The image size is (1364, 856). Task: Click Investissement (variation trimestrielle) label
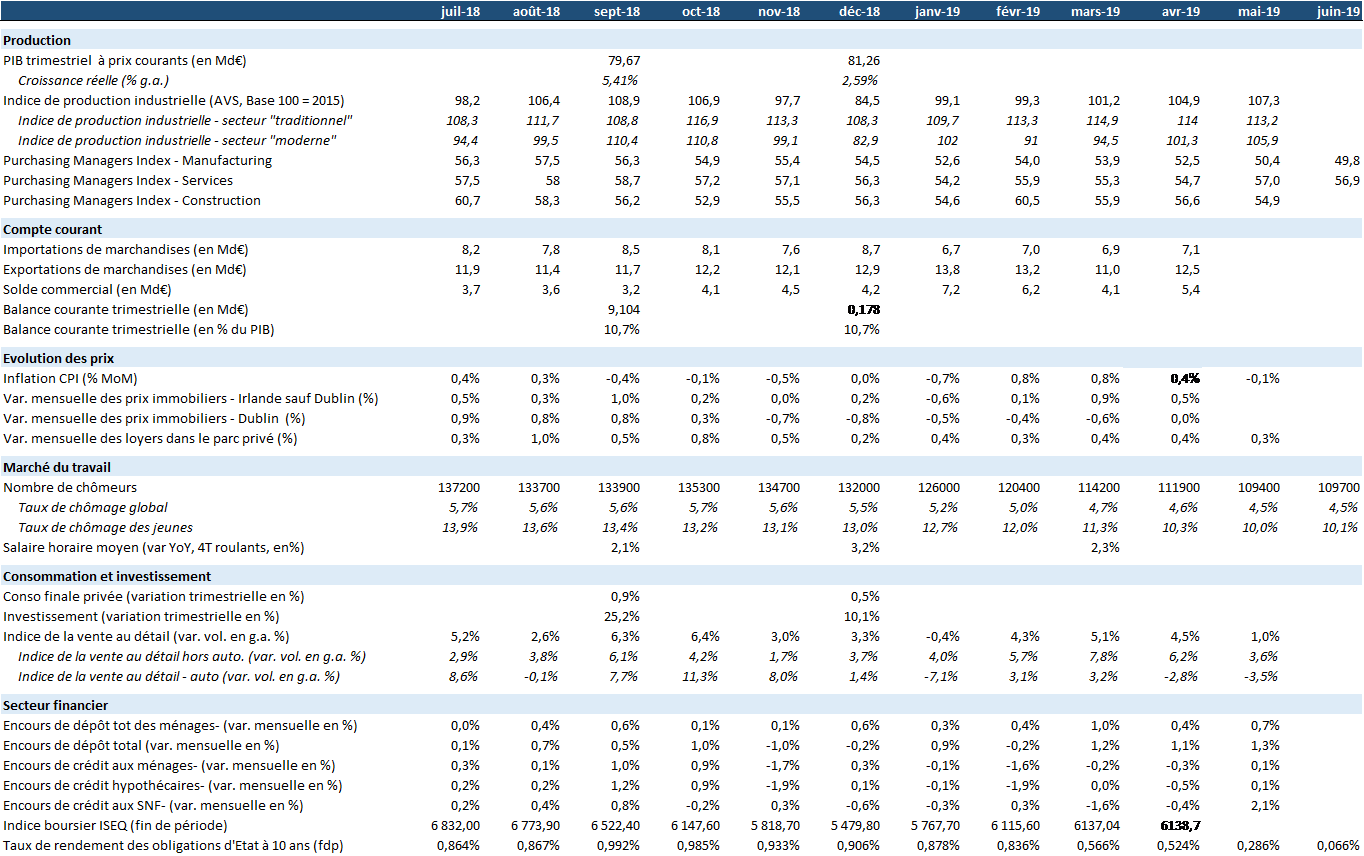(141, 616)
